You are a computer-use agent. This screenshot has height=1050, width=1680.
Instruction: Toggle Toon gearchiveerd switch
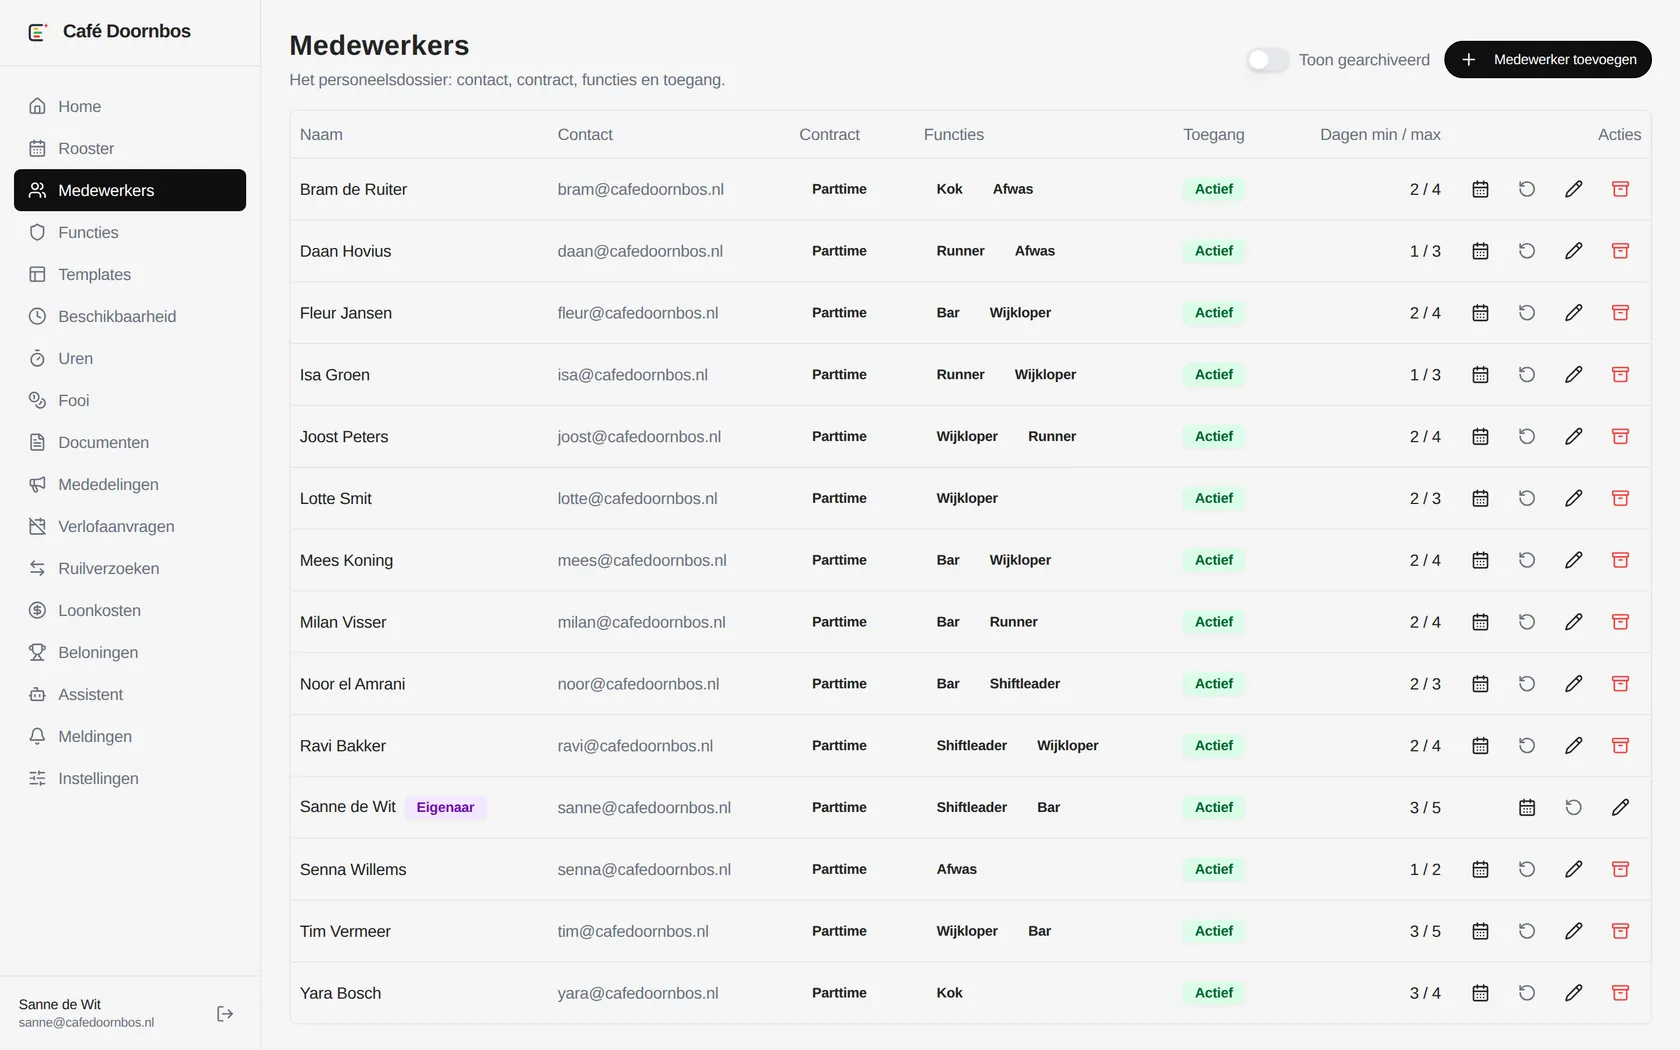[1267, 60]
